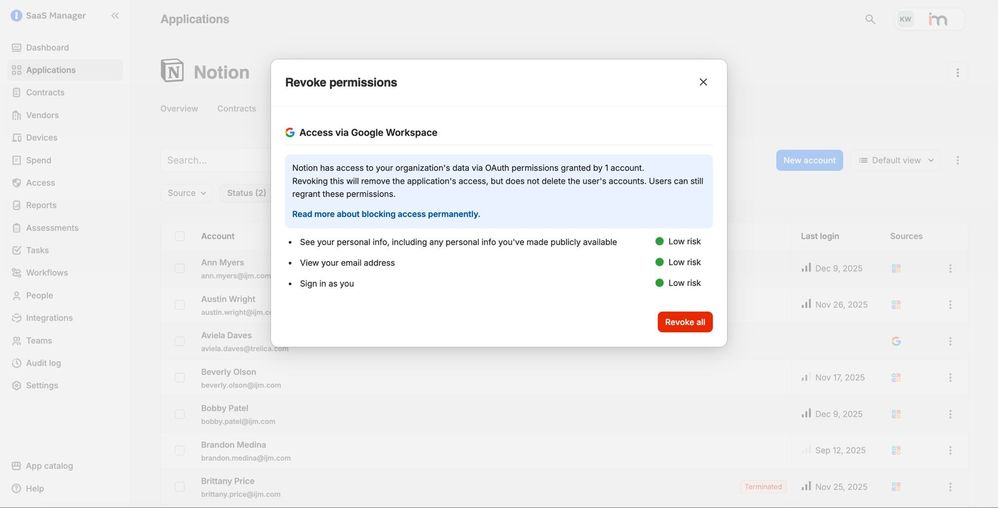Switch to the Overview tab

pyautogui.click(x=179, y=108)
